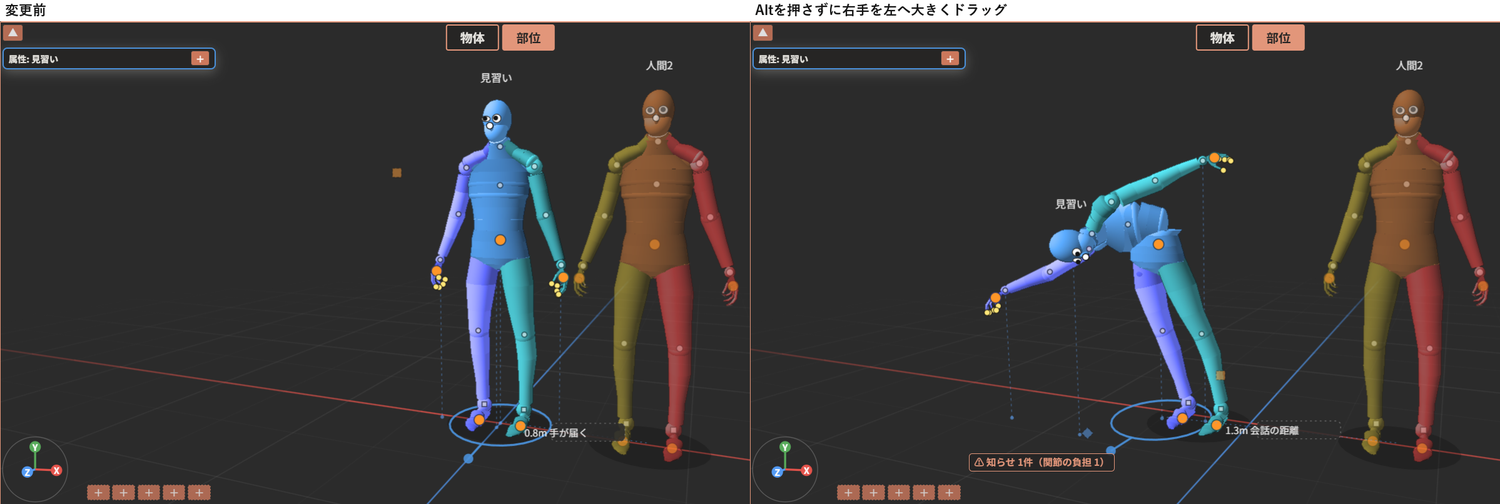This screenshot has height=504, width=1500.
Task: Open the 知らせ 1件 joint-load warning notice
Action: click(1041, 462)
